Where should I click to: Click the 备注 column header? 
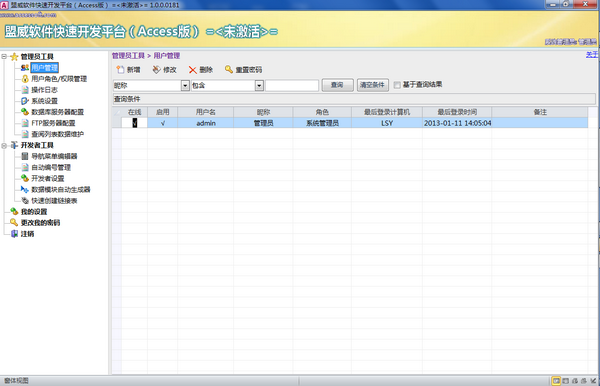pos(540,112)
